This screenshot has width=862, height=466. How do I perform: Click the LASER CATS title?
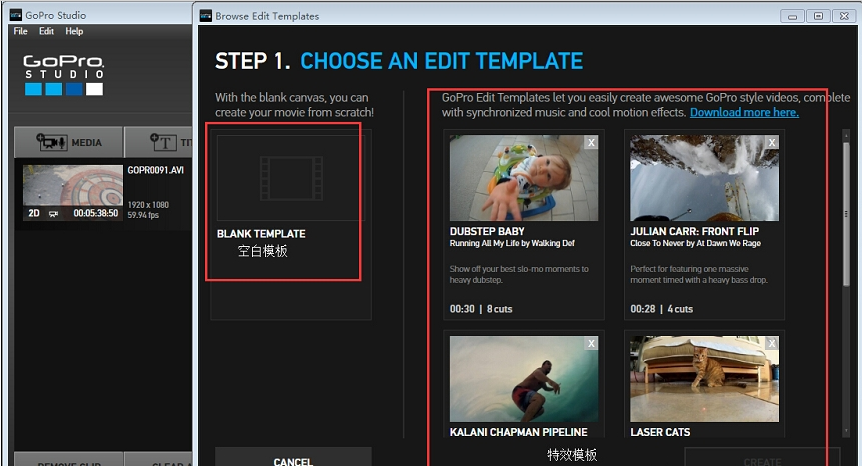tap(660, 432)
